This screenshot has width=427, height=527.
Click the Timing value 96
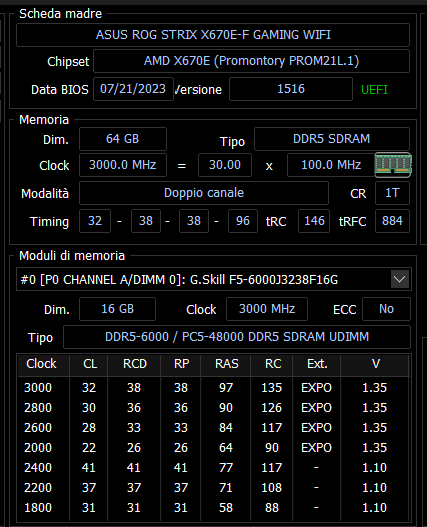243,221
